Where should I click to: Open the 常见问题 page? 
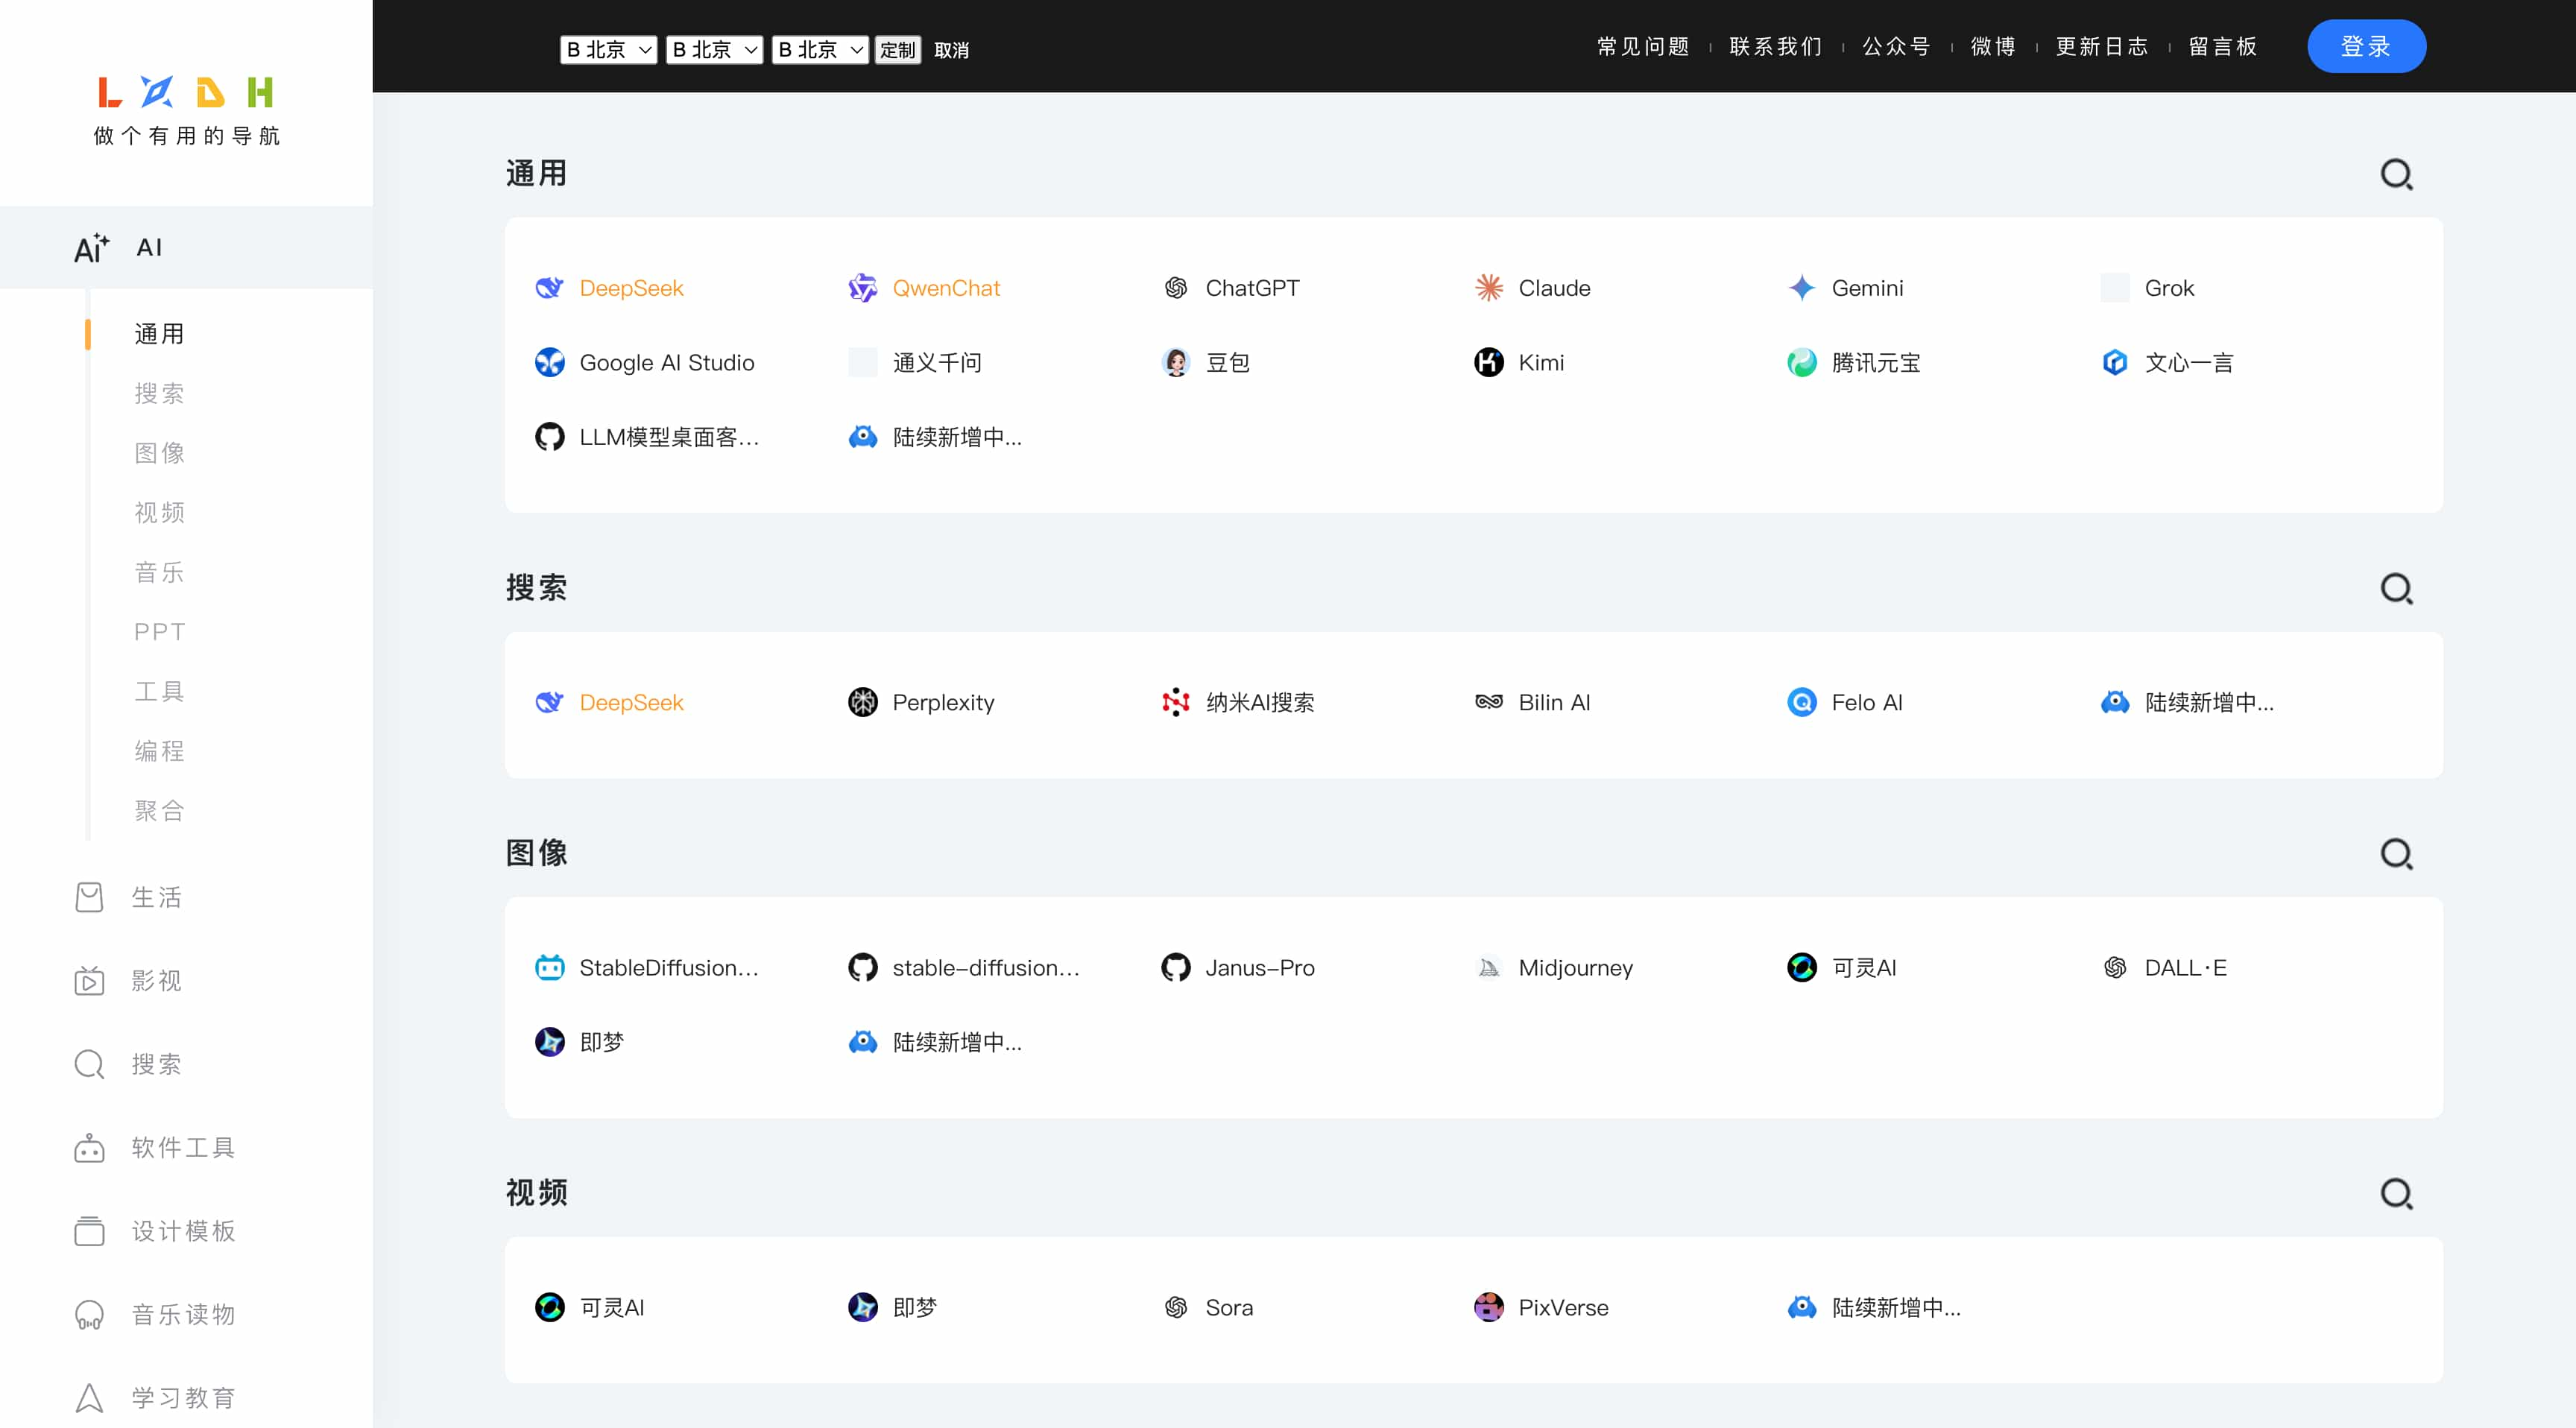(x=1642, y=47)
